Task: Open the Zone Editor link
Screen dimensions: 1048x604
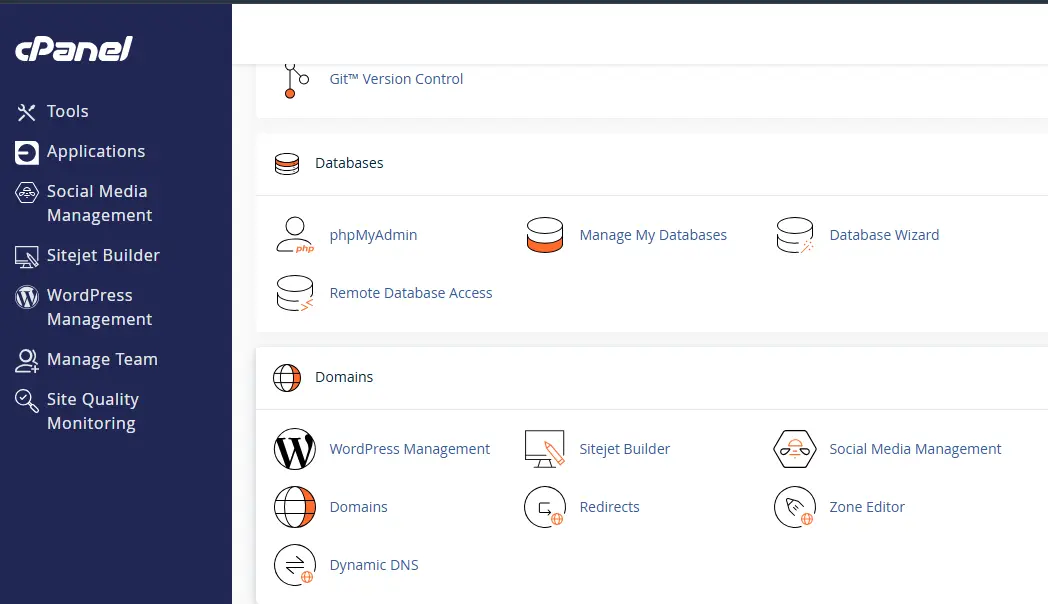Action: [867, 507]
